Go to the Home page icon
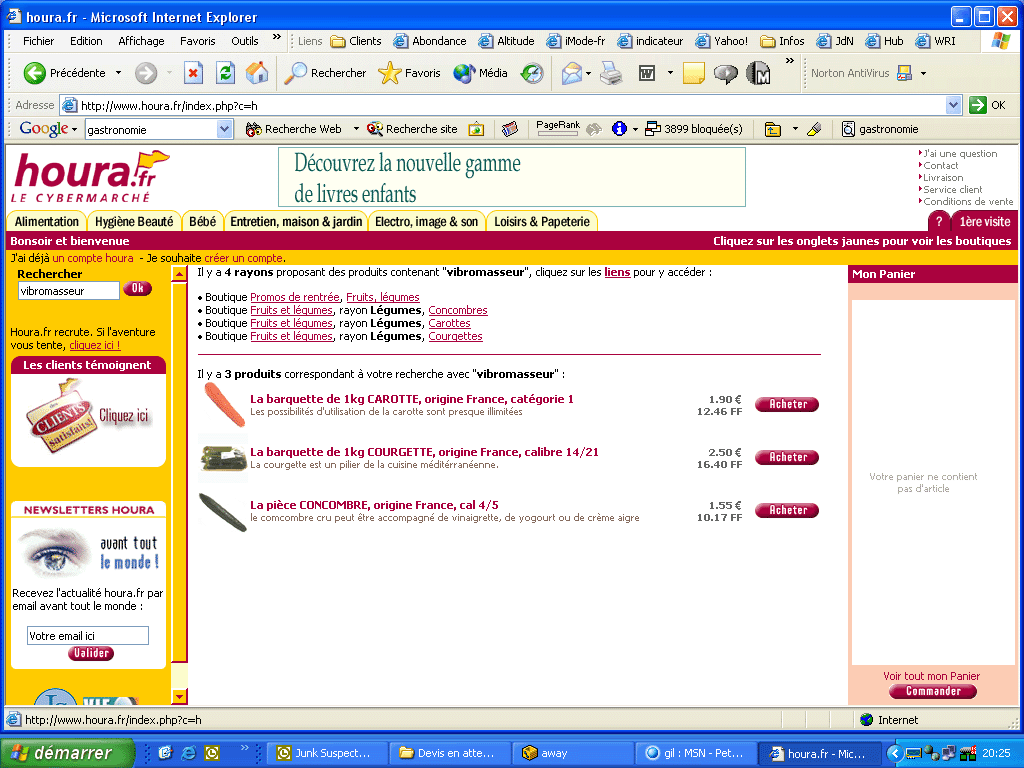The image size is (1024, 768). tap(257, 73)
